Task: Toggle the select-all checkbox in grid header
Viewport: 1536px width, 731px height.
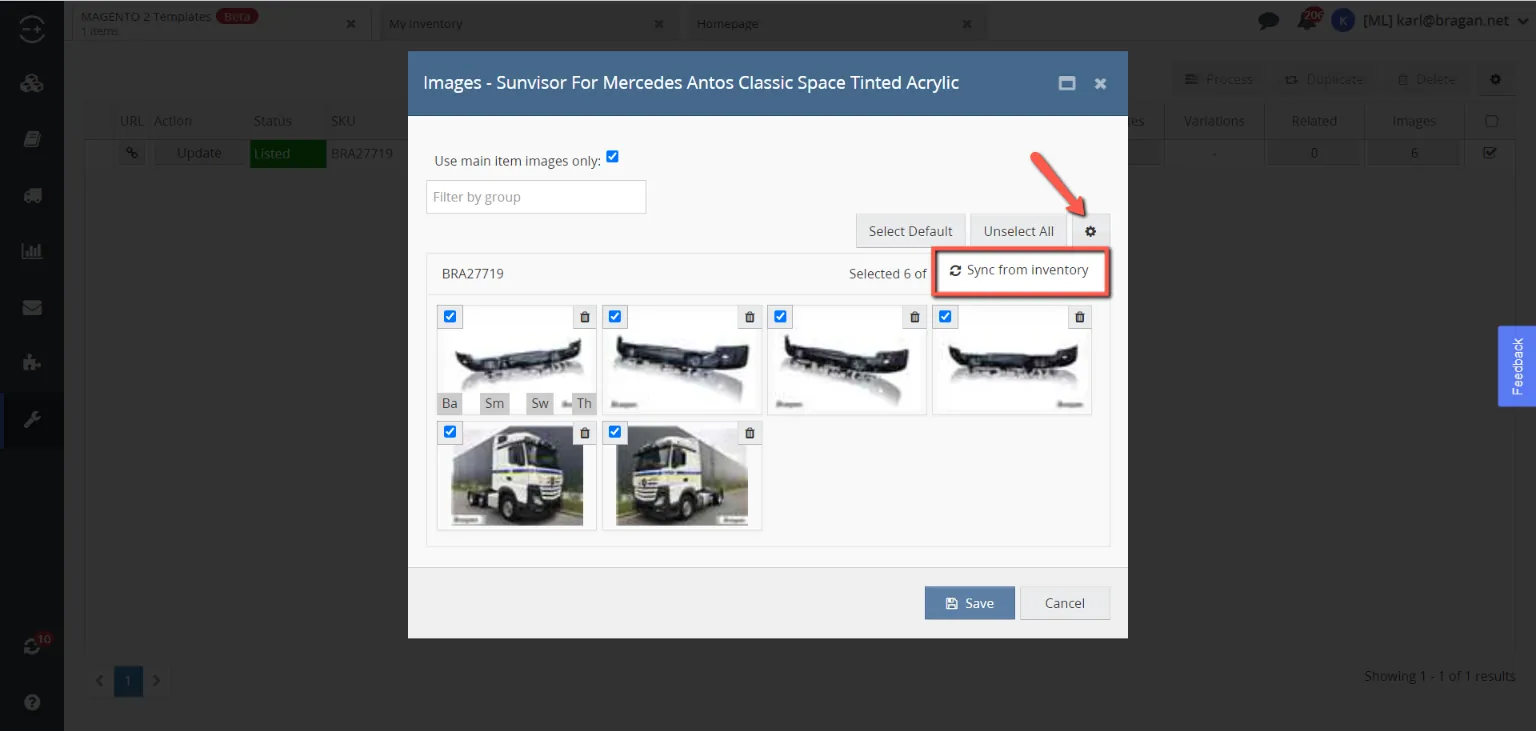Action: (1491, 121)
